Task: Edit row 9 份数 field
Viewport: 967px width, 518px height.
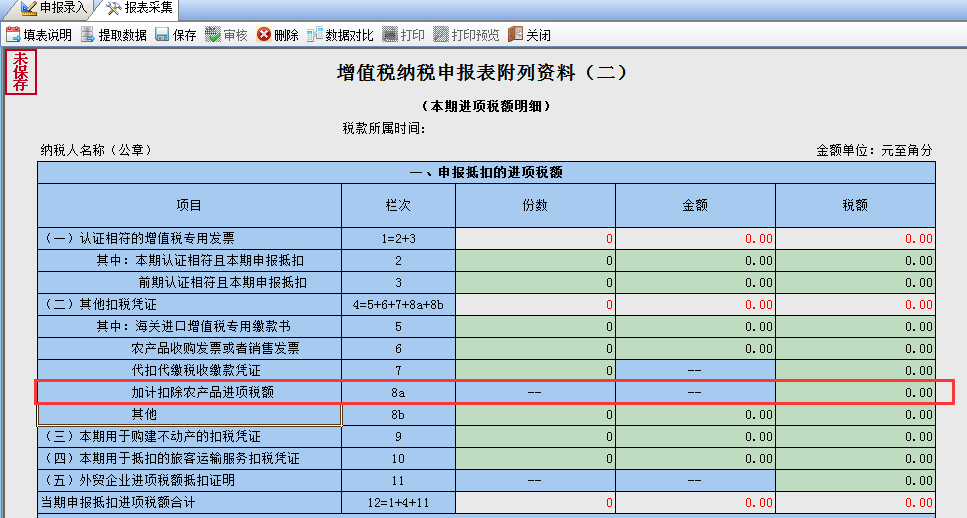Action: point(535,437)
